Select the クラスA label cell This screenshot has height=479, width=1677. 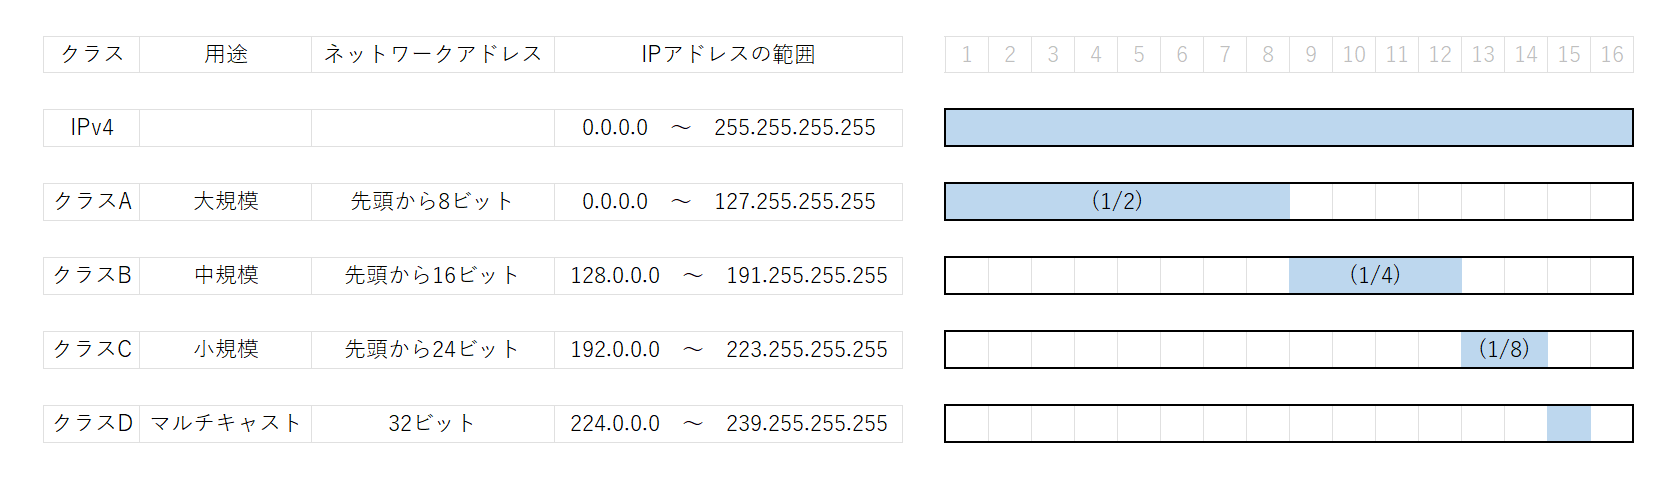(92, 202)
